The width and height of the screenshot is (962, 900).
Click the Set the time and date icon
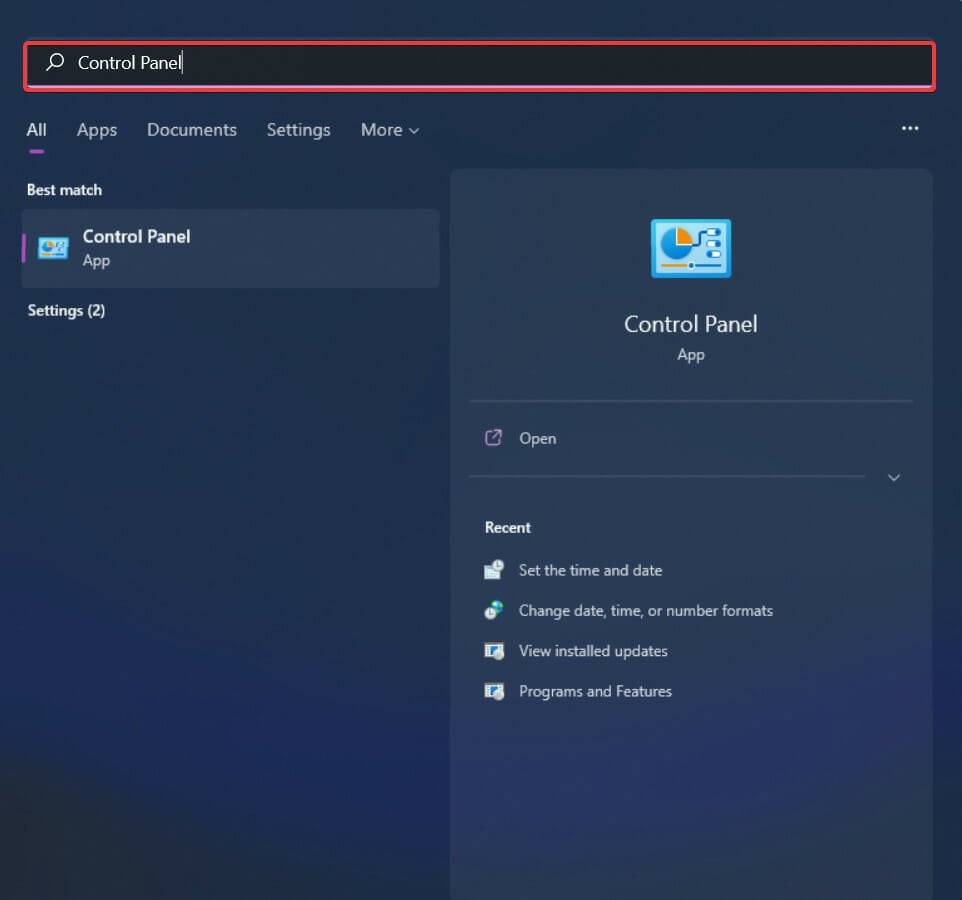[x=493, y=569]
